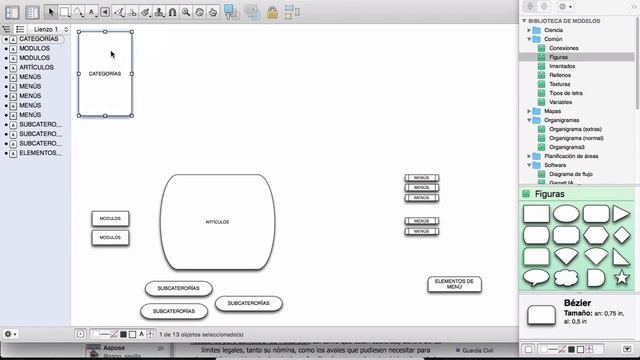Select the Pen tool
Image resolution: width=640 pixels, height=360 pixels.
(x=119, y=12)
